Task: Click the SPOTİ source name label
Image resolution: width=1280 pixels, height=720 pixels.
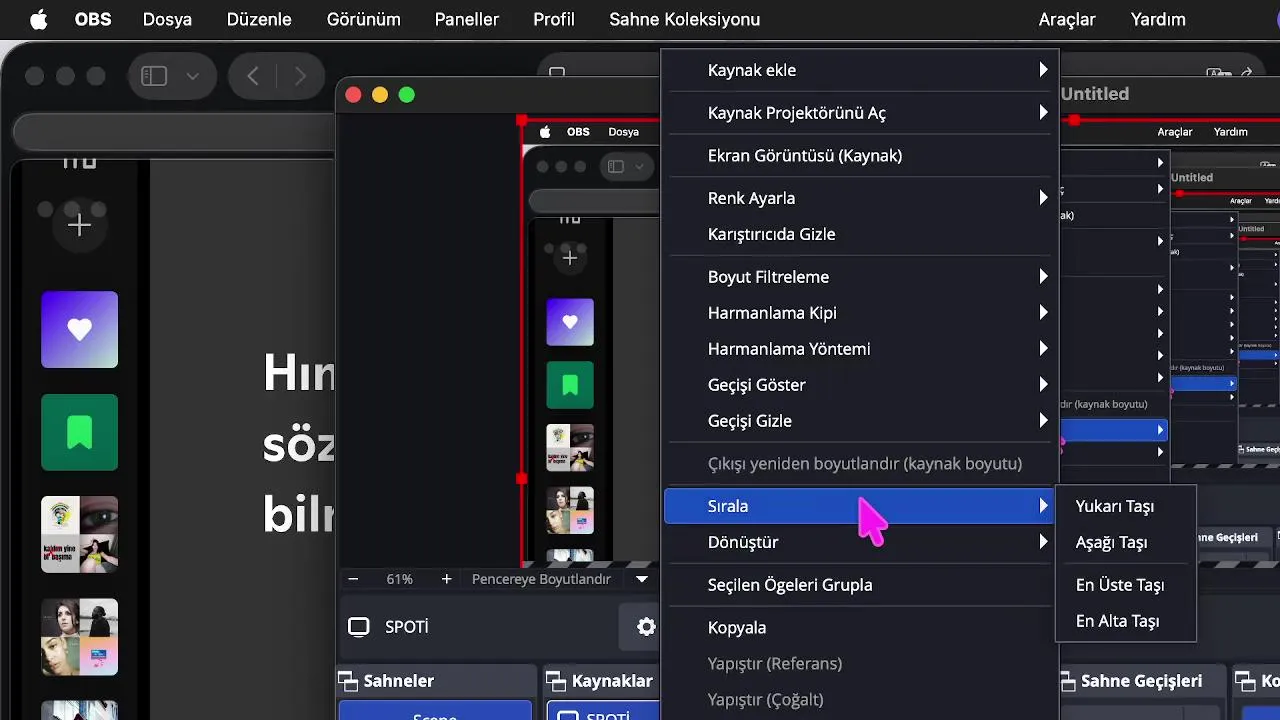Action: (x=407, y=627)
